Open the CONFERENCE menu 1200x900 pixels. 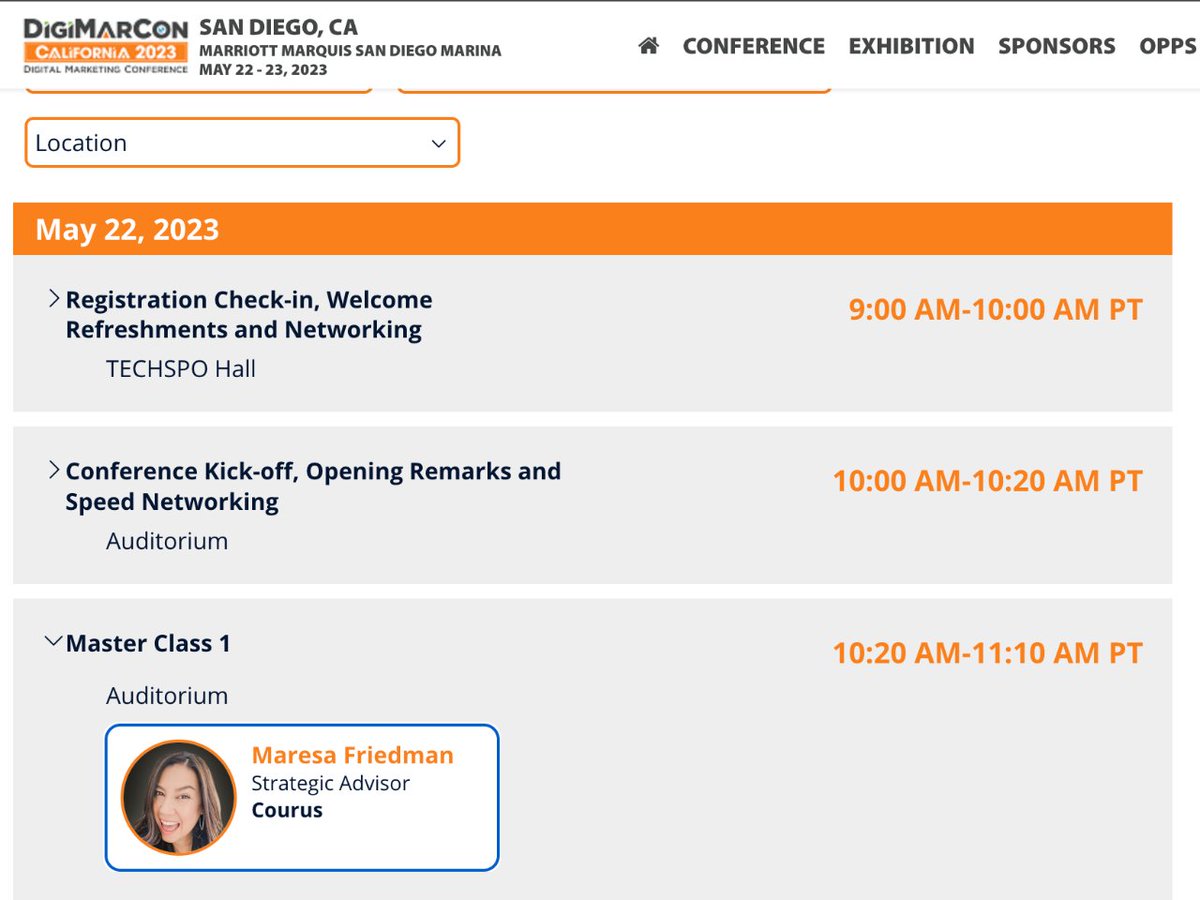click(x=754, y=46)
